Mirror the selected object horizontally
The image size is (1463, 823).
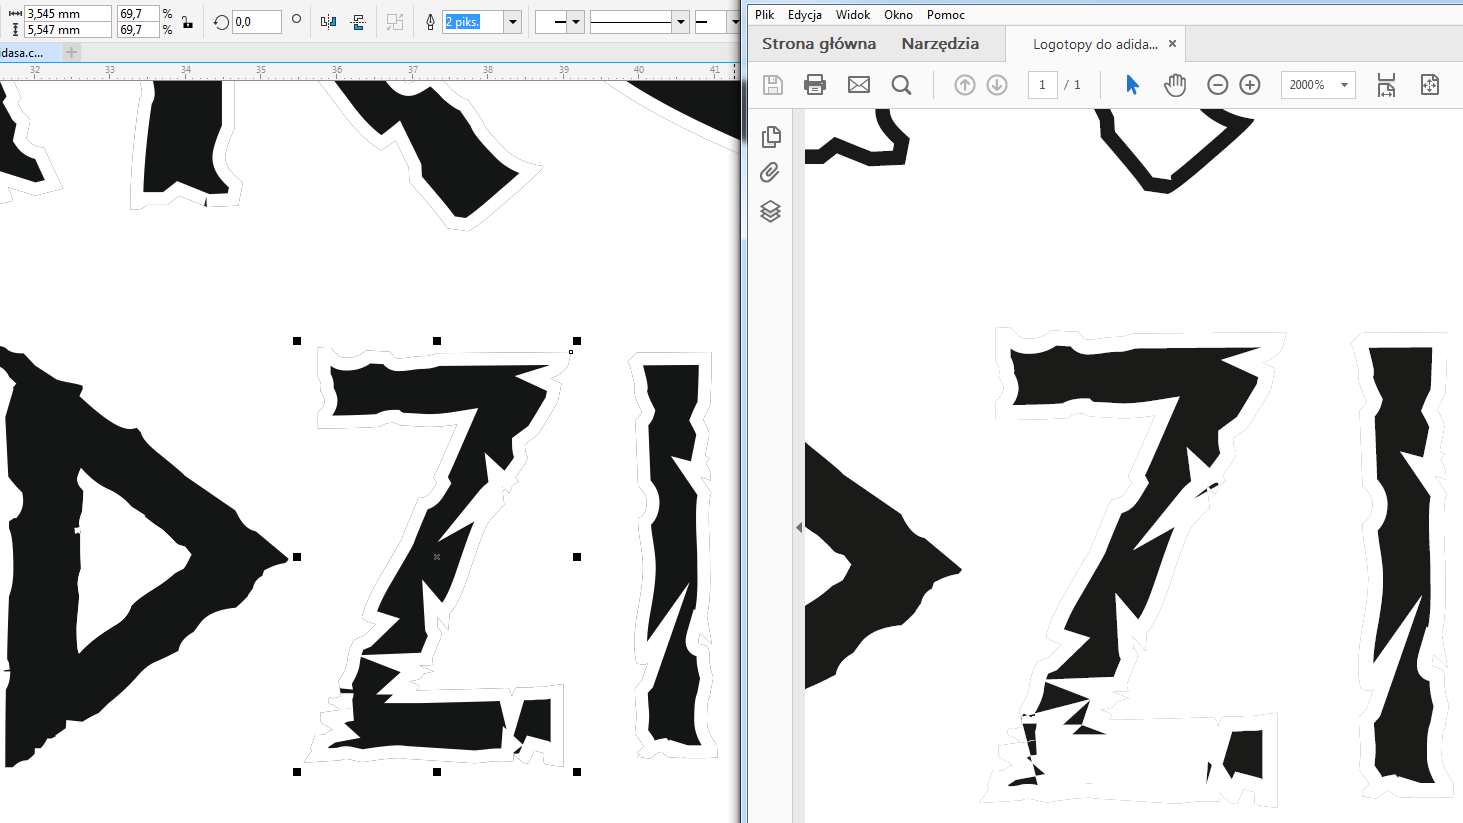328,21
